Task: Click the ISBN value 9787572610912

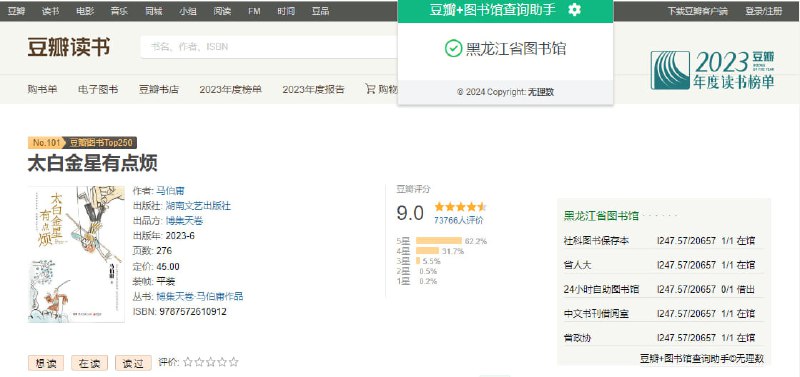Action: pyautogui.click(x=193, y=312)
